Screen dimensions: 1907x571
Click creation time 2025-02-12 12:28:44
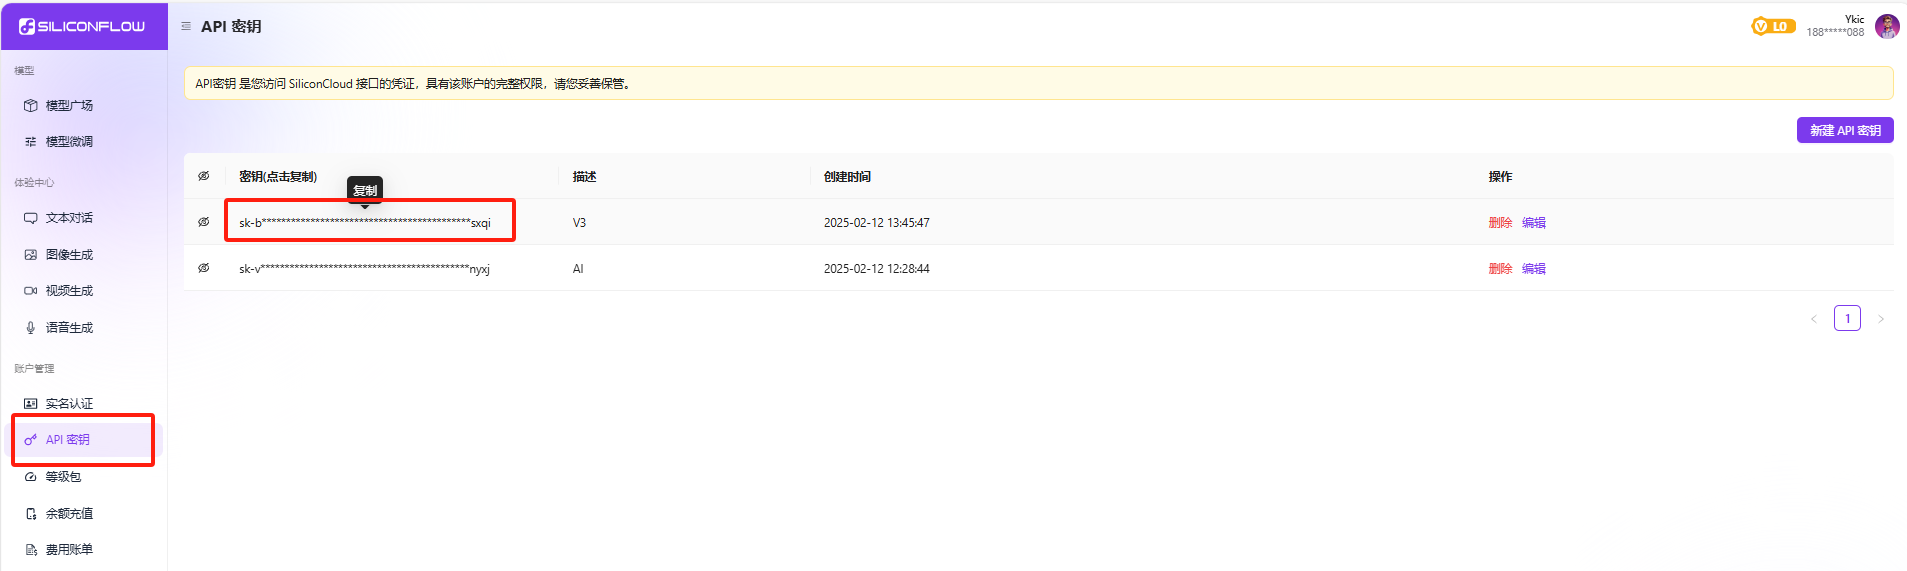877,269
